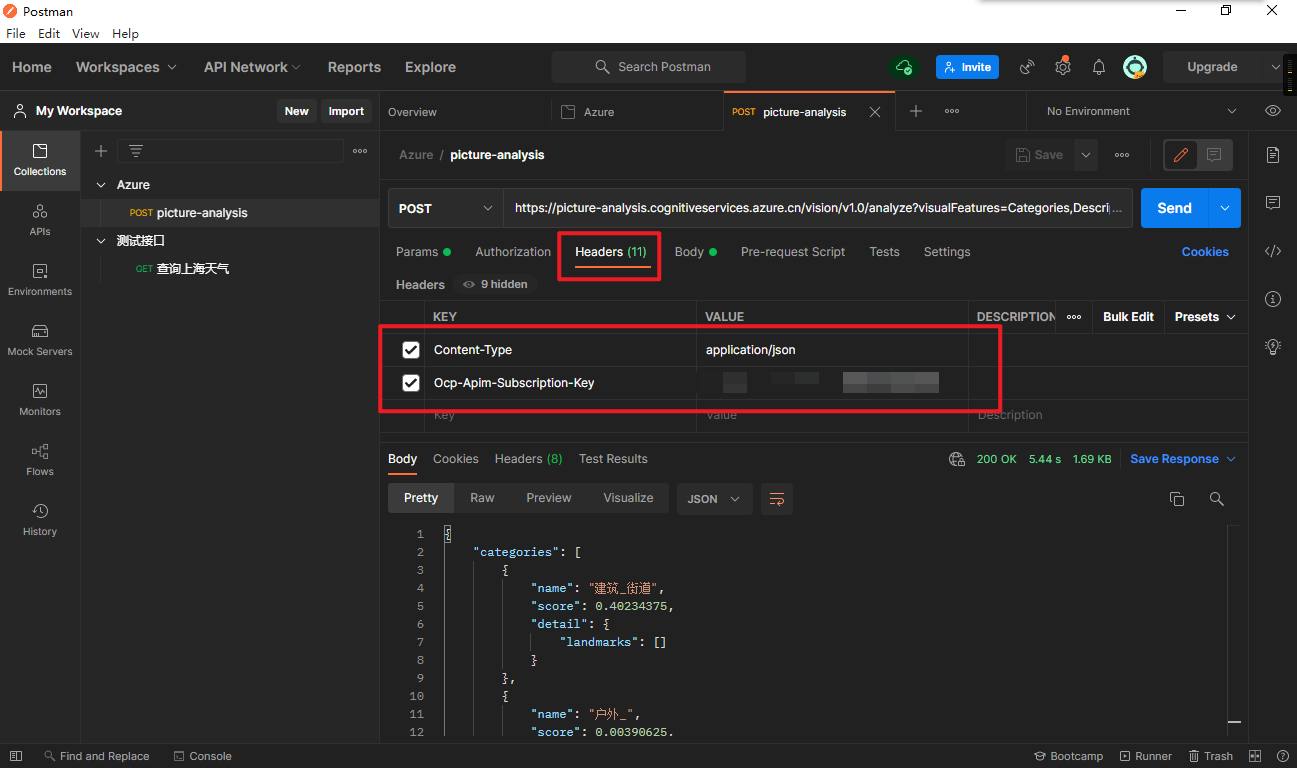Screen dimensions: 1297x768
Task: Toggle the wrap lines icon in response
Action: [777, 498]
